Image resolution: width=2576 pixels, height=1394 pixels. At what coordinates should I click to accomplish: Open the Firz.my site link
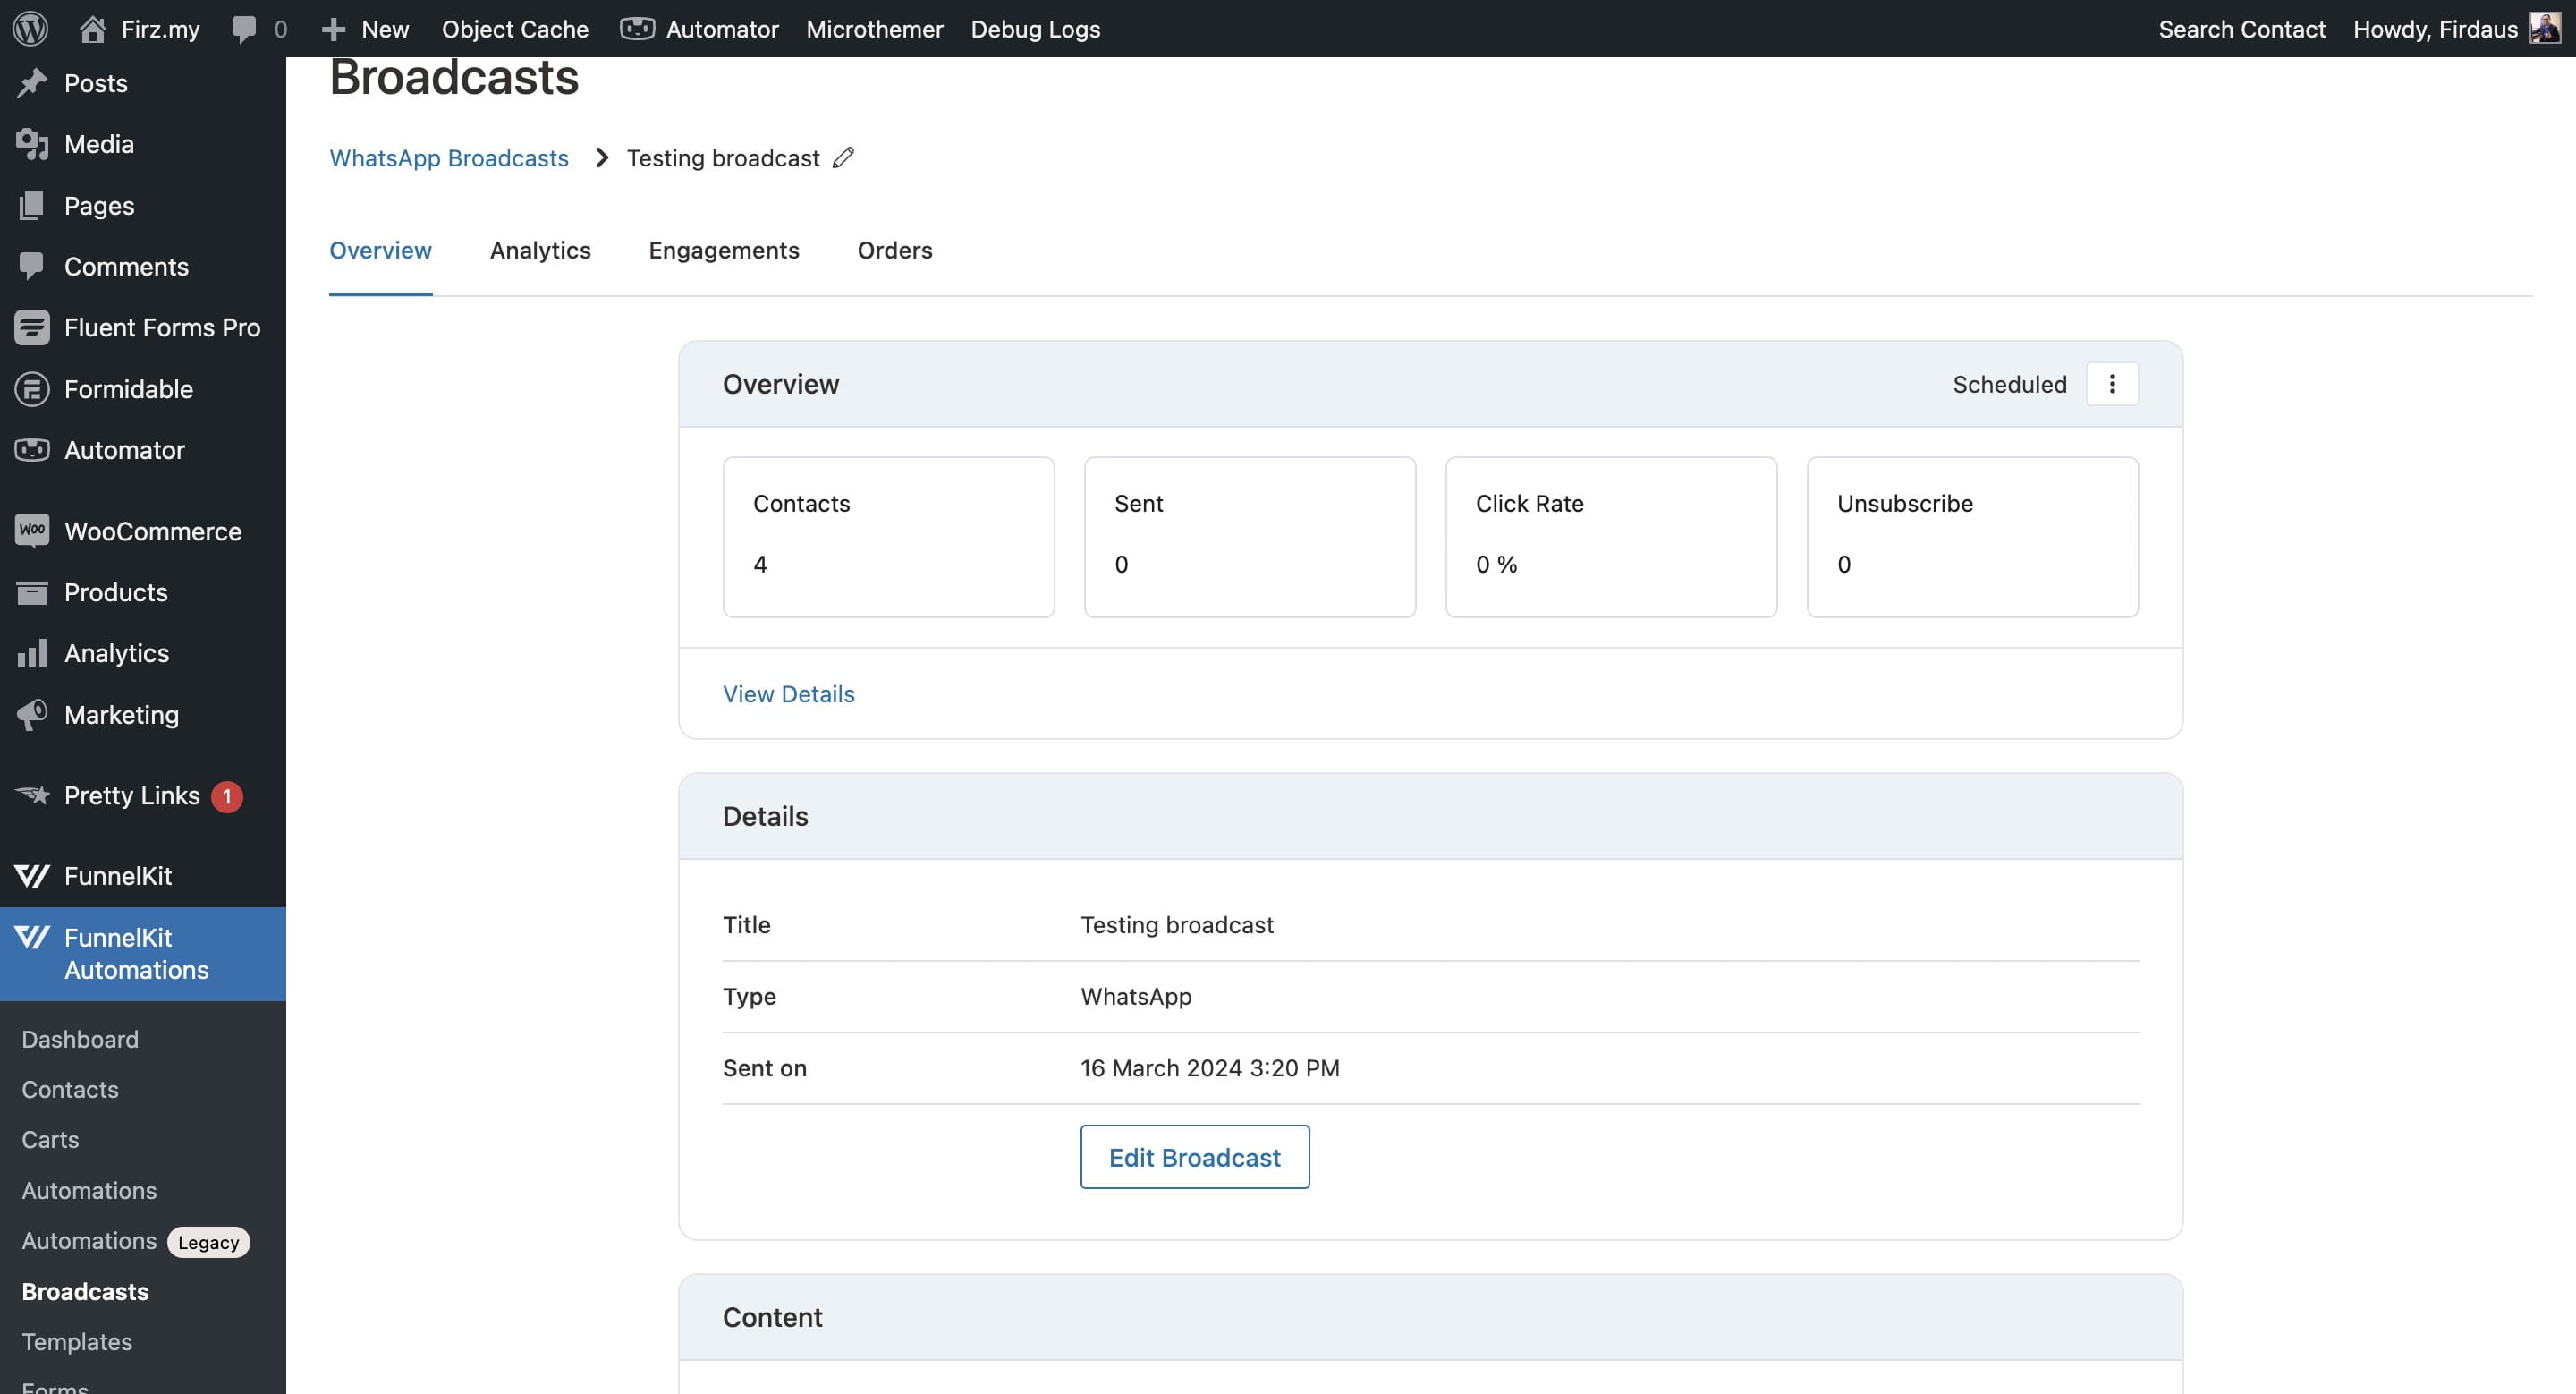(160, 29)
